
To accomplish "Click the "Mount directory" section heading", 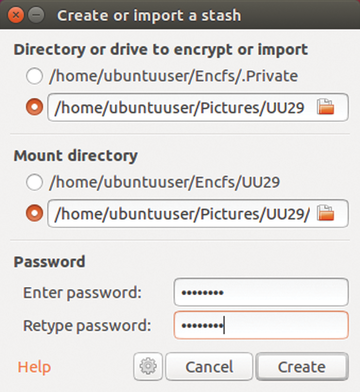I will coord(76,156).
